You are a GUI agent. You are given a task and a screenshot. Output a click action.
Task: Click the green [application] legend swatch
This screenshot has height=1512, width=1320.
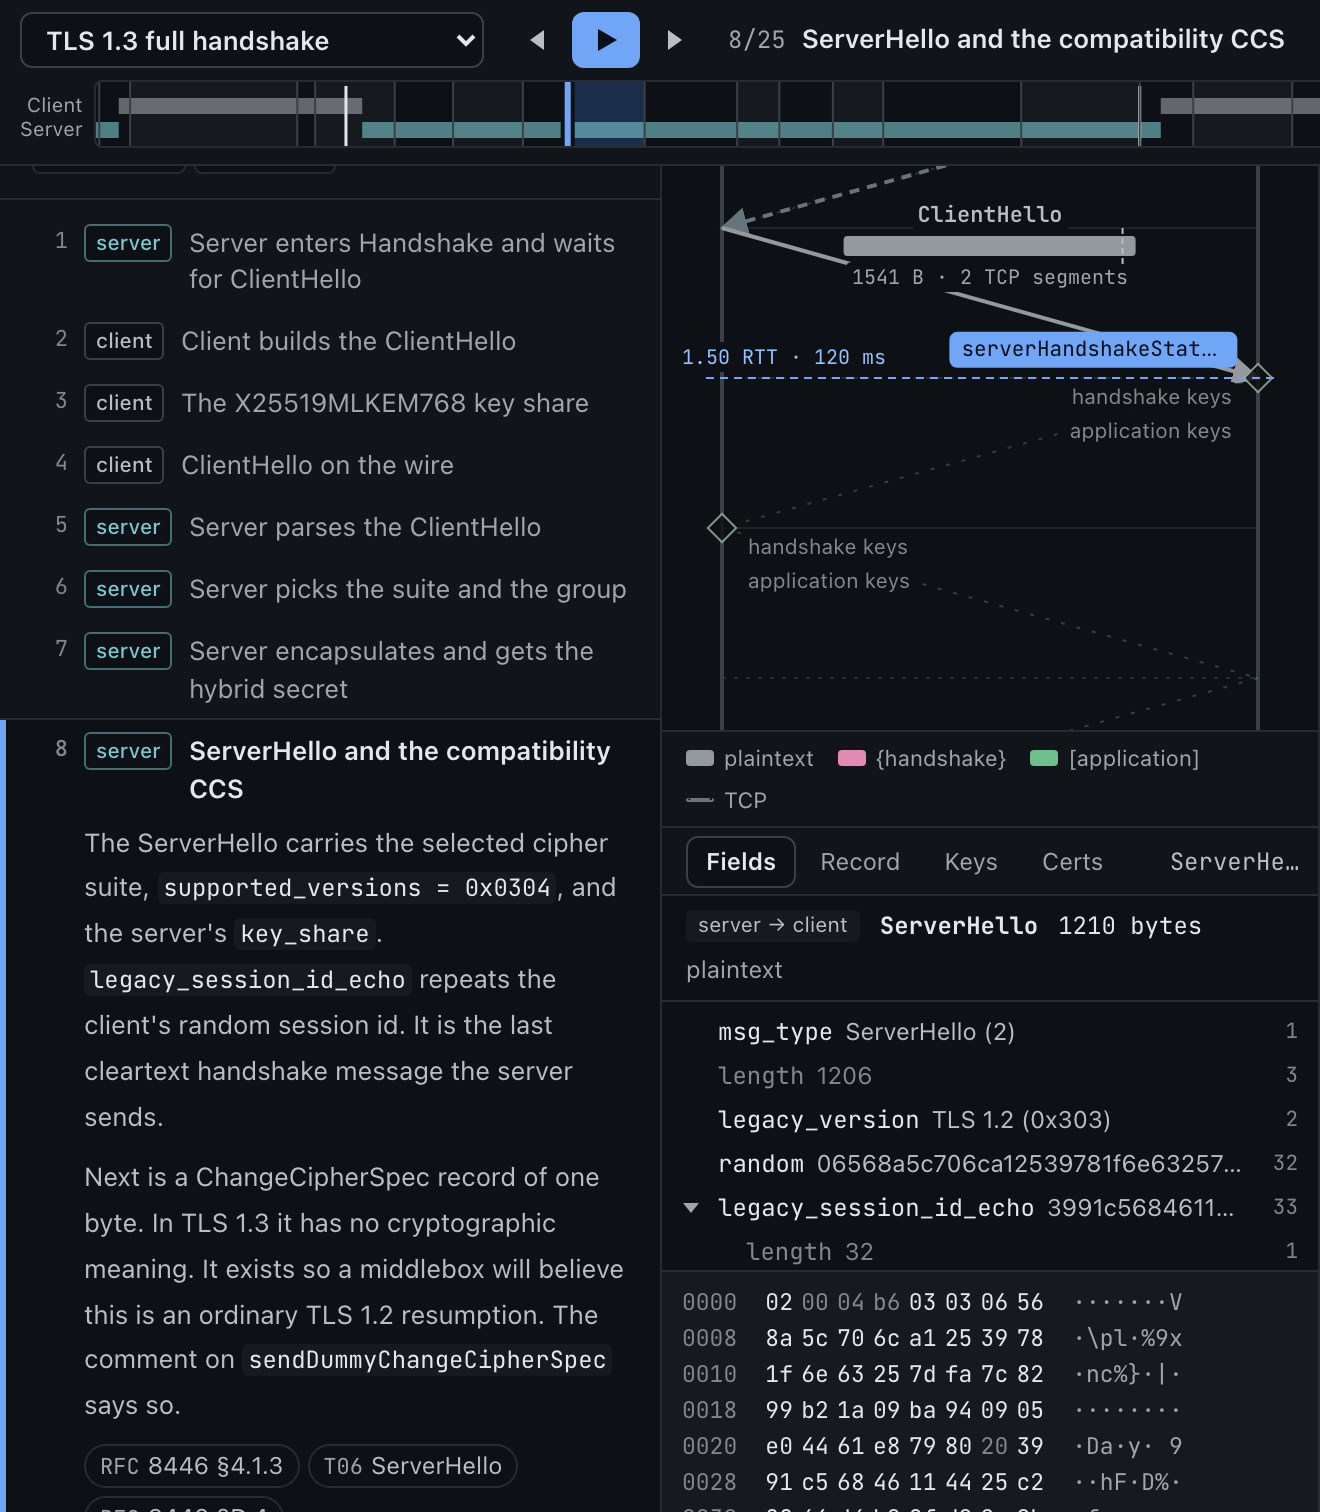click(1043, 758)
